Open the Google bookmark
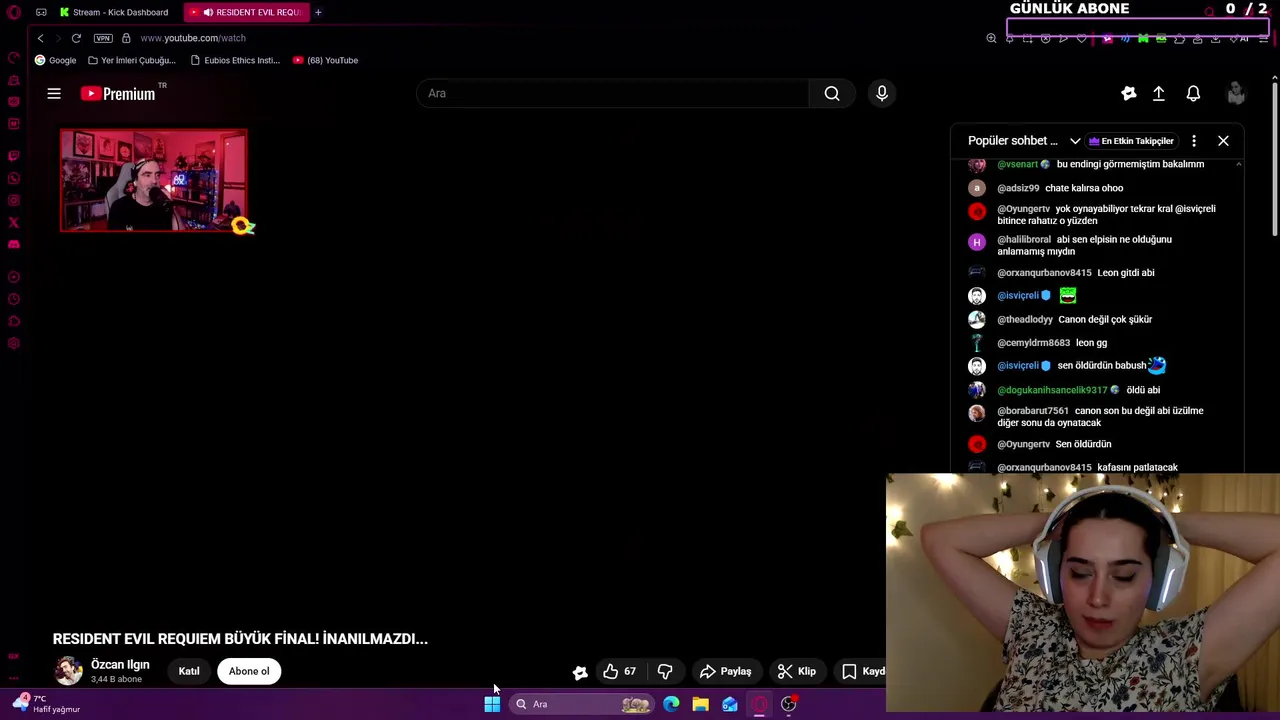This screenshot has width=1280, height=720. click(55, 60)
